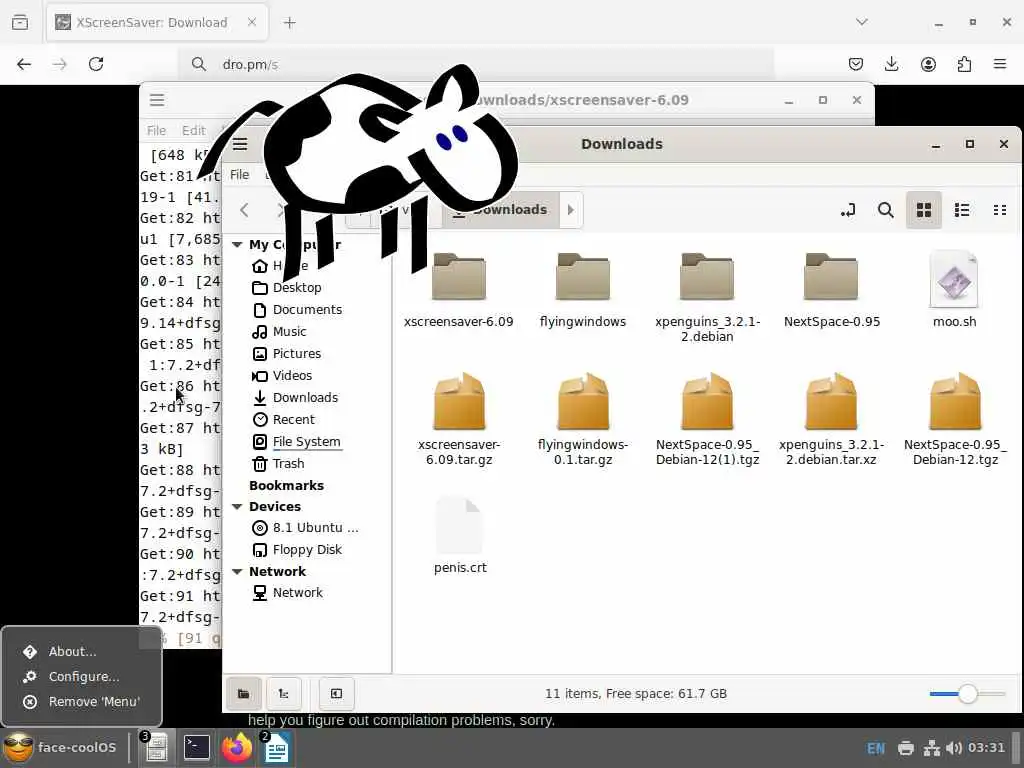Viewport: 1024px width, 768px height.
Task: Collapse the Devices section
Action: point(237,507)
